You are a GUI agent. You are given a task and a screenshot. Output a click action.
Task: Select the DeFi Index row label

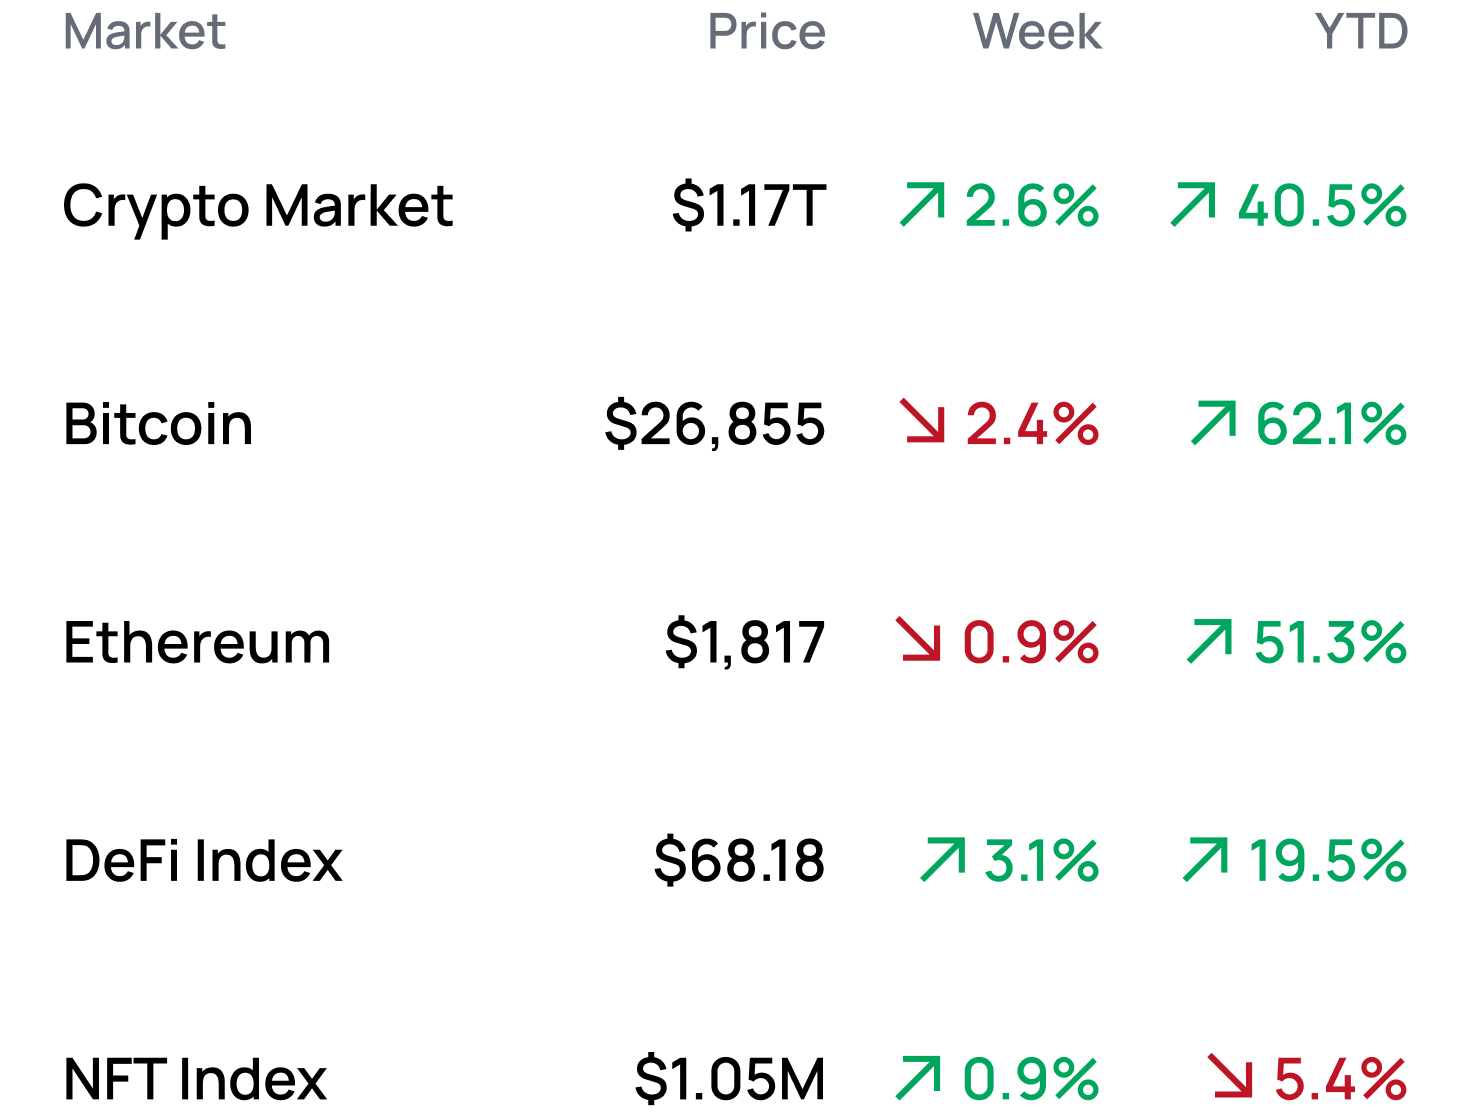(x=203, y=860)
